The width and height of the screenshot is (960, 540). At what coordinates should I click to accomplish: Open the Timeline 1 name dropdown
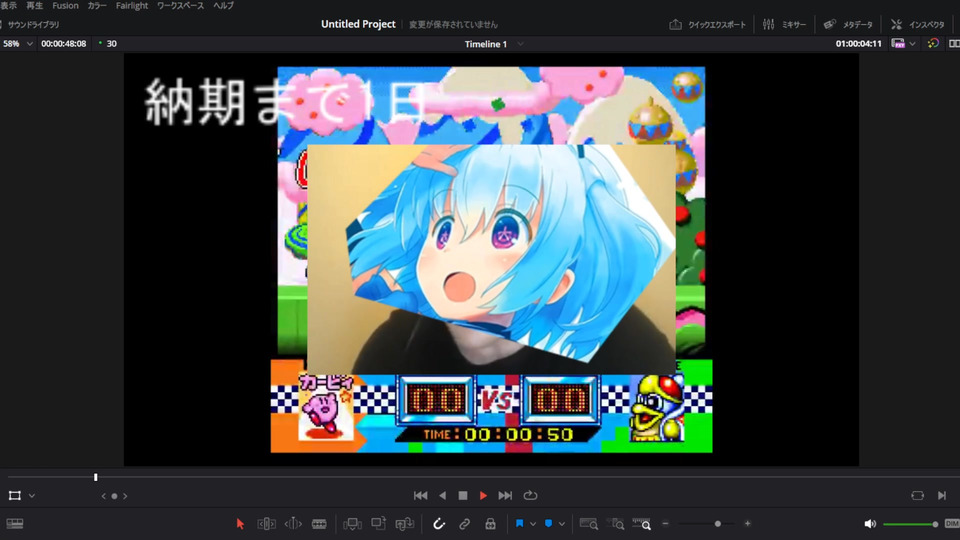click(520, 44)
